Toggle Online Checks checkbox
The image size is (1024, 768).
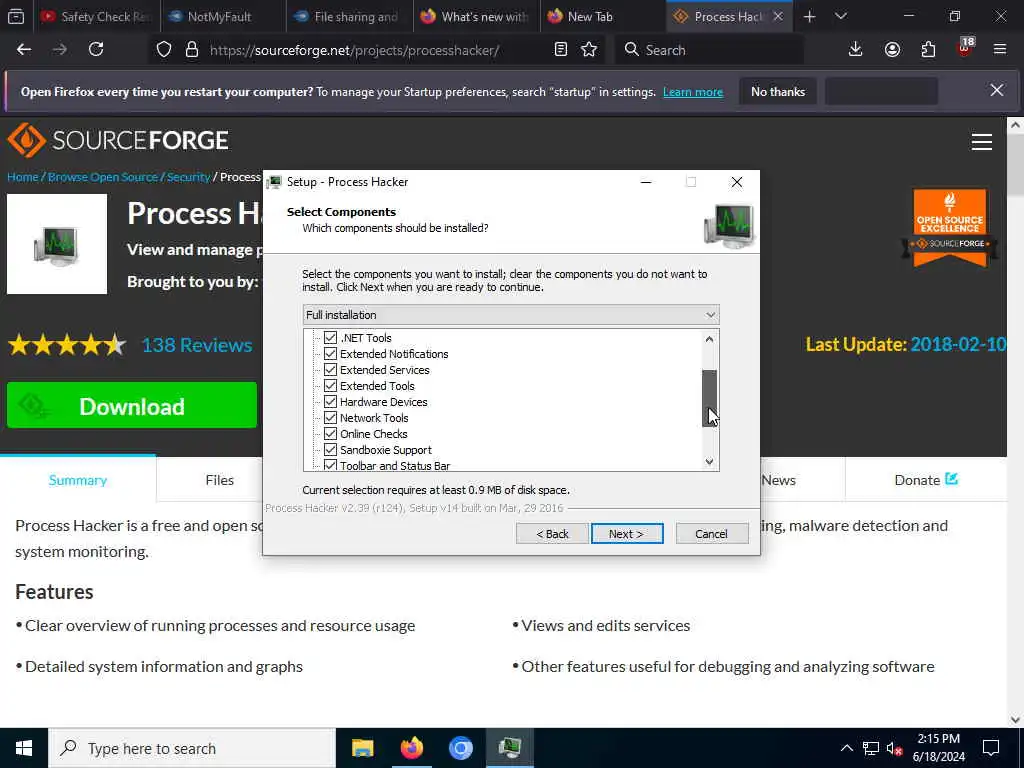tap(330, 434)
